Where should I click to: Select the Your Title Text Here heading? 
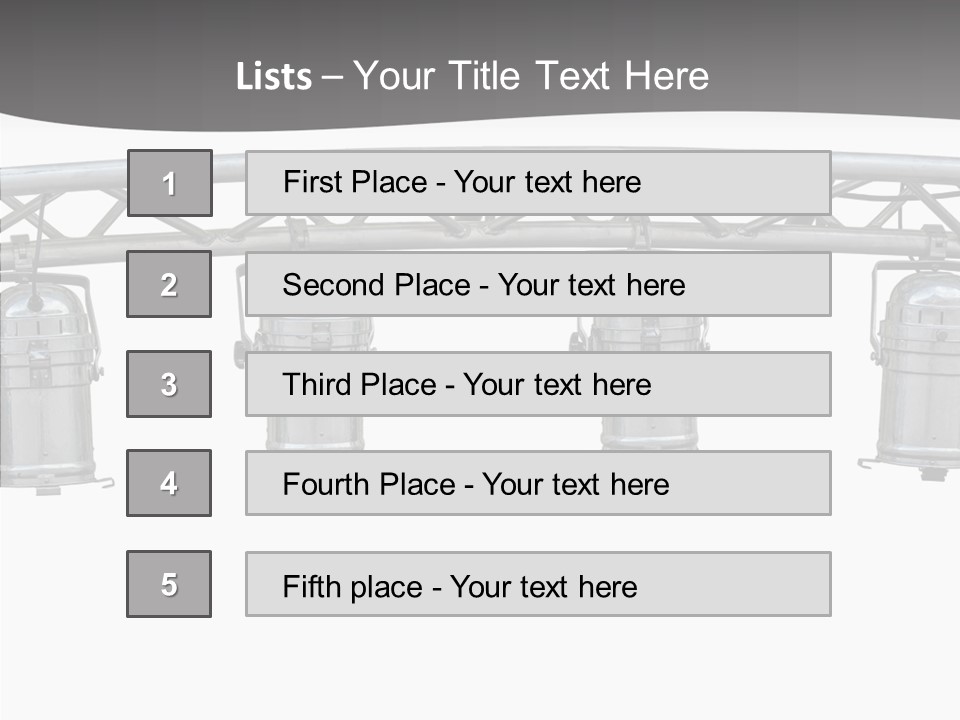531,76
